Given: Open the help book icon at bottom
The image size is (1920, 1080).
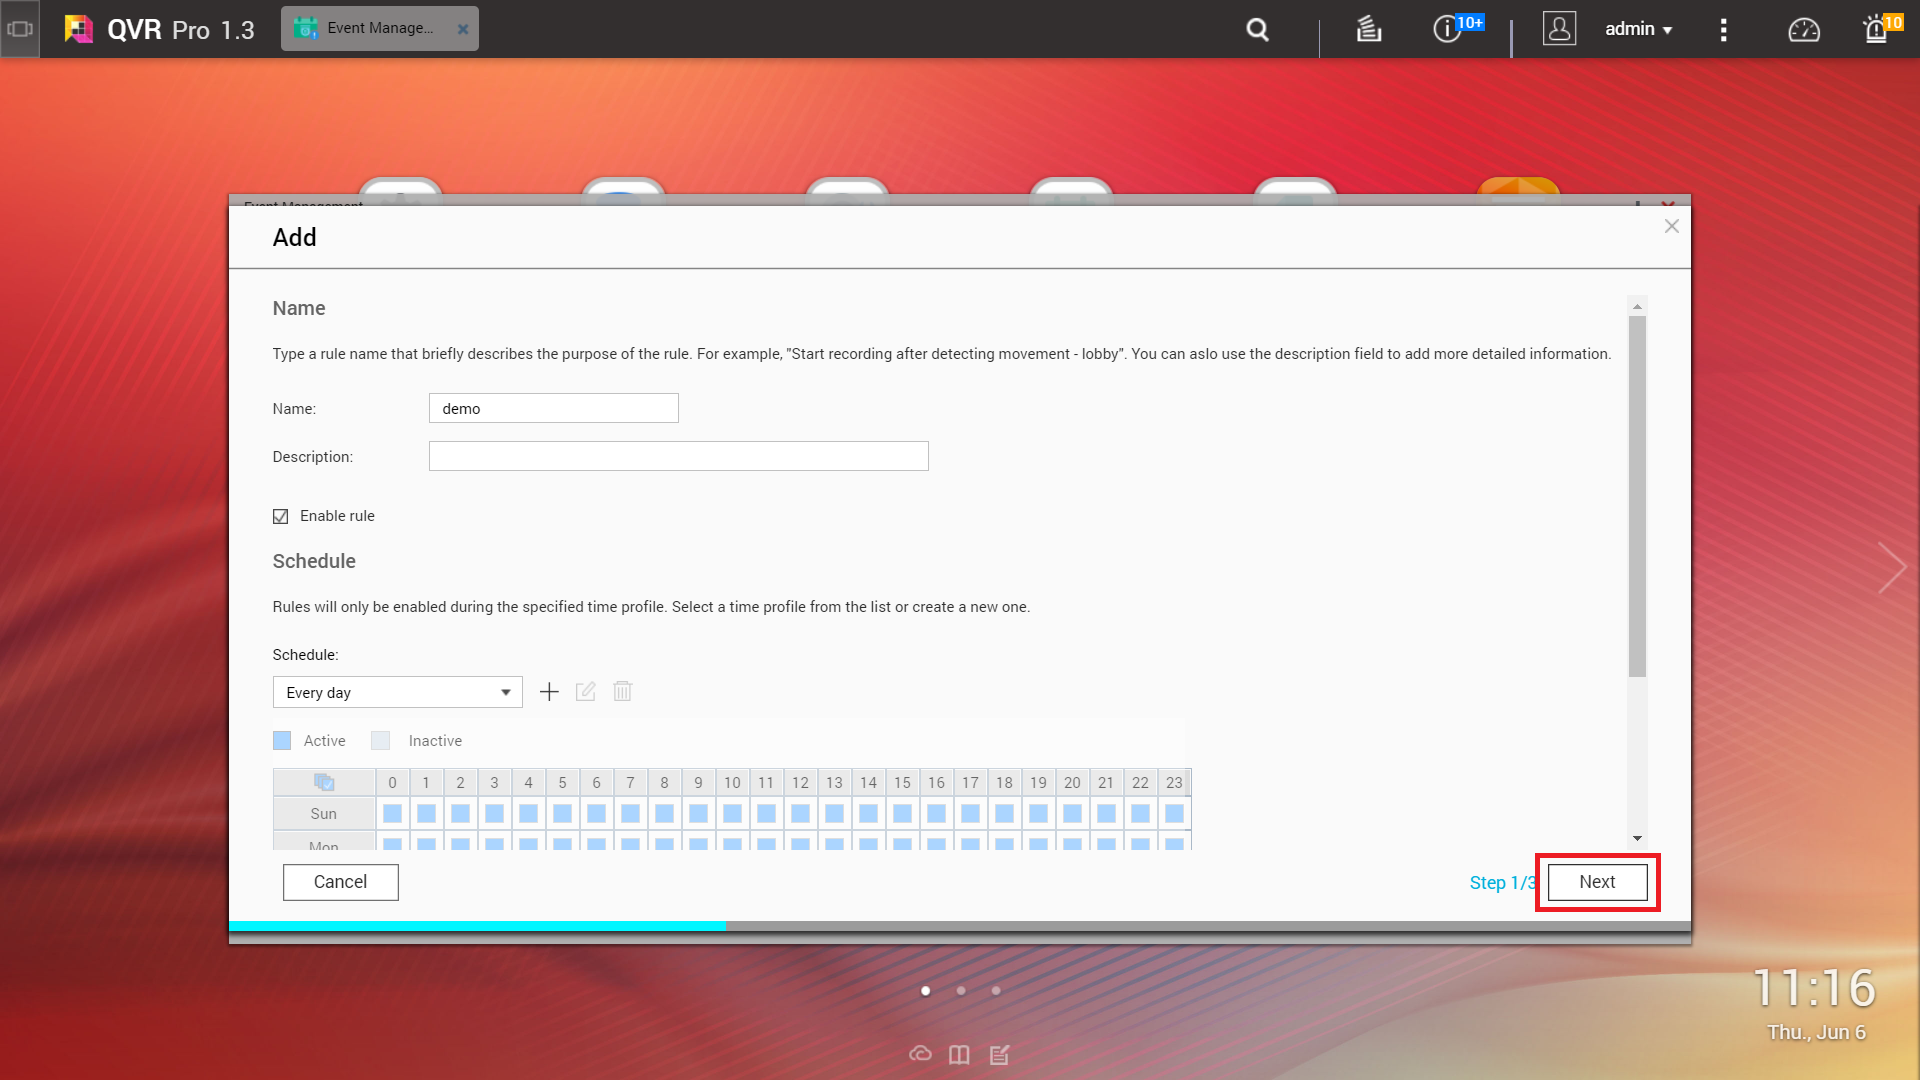Looking at the screenshot, I should point(959,1054).
